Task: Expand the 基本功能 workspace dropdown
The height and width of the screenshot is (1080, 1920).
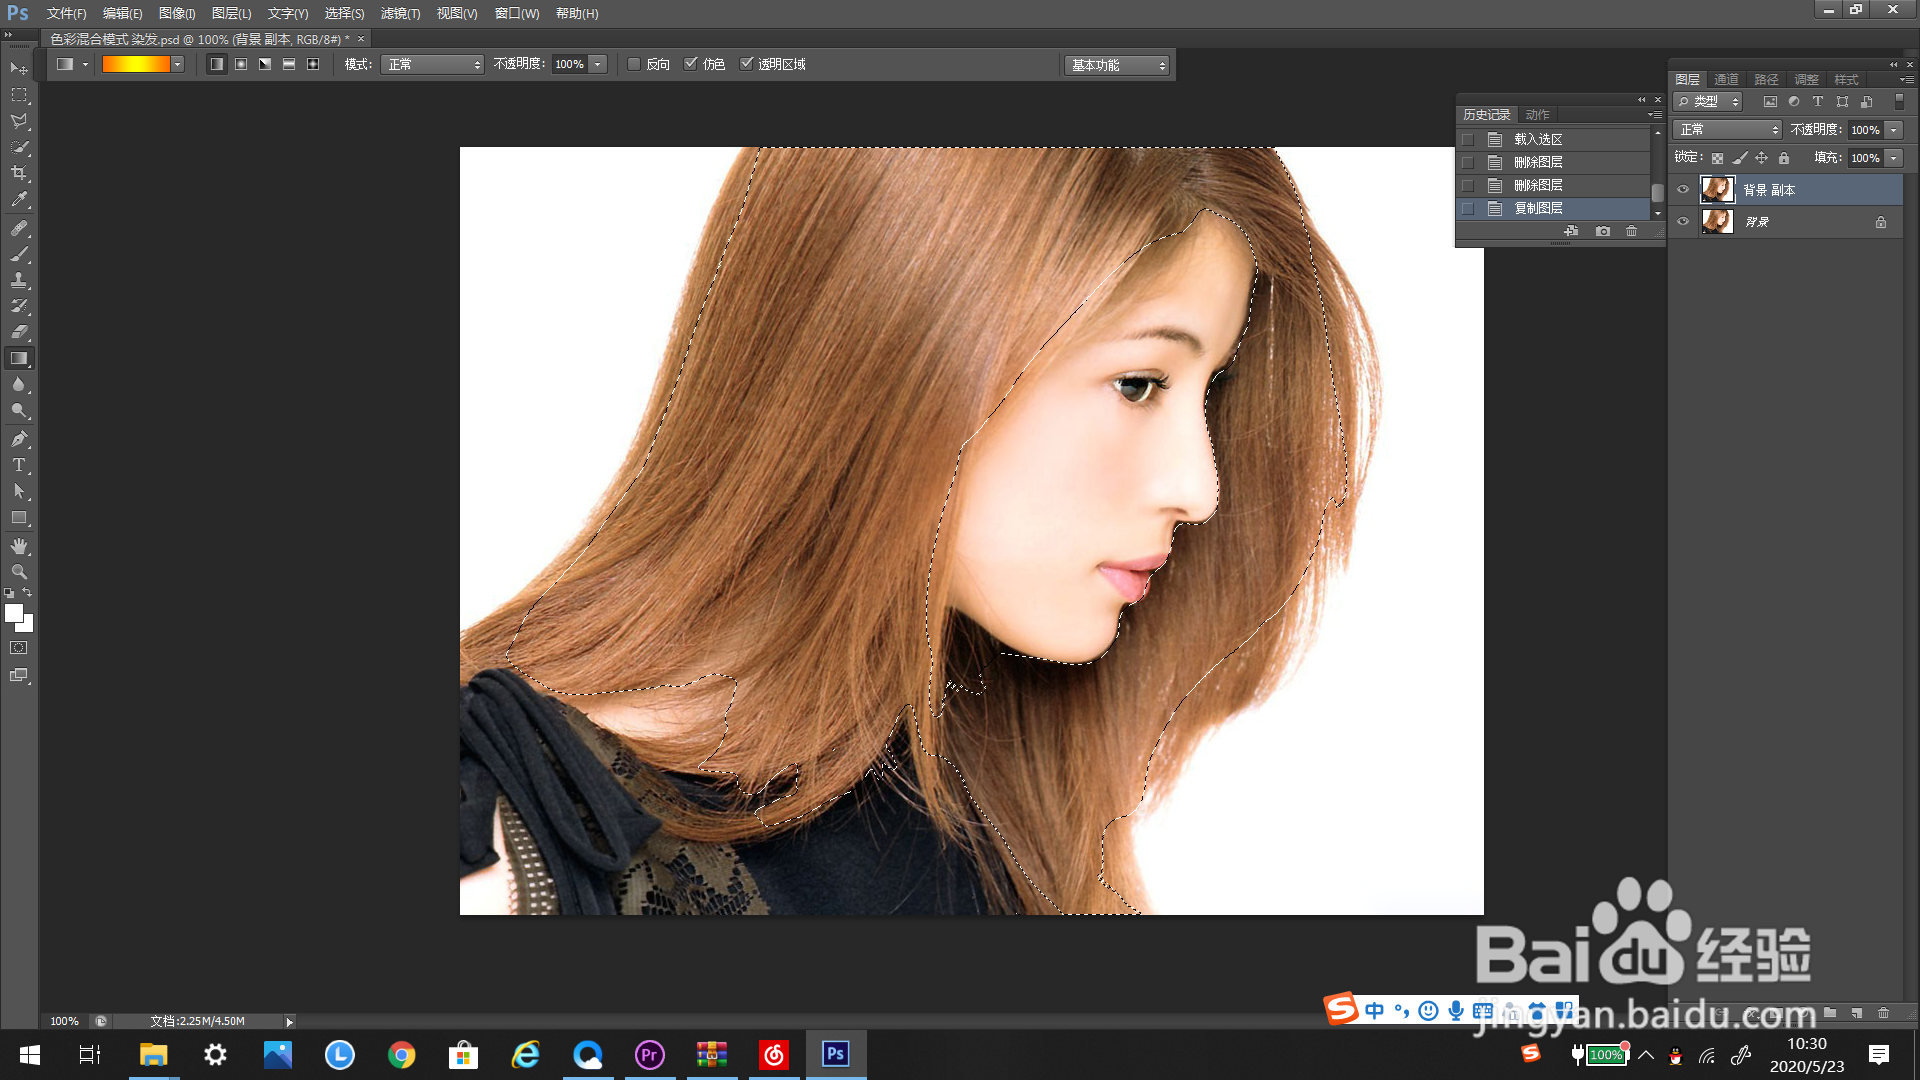Action: pos(1117,65)
